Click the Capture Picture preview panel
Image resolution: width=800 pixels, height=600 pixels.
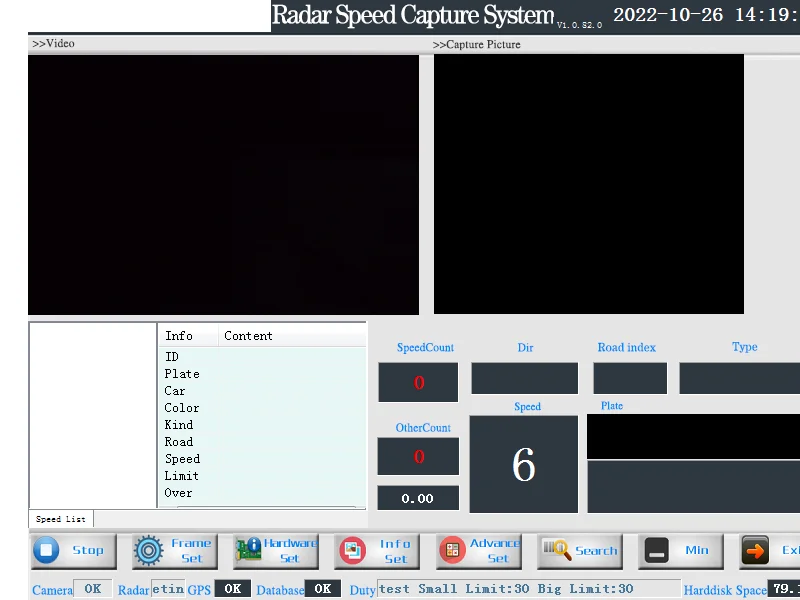(589, 184)
